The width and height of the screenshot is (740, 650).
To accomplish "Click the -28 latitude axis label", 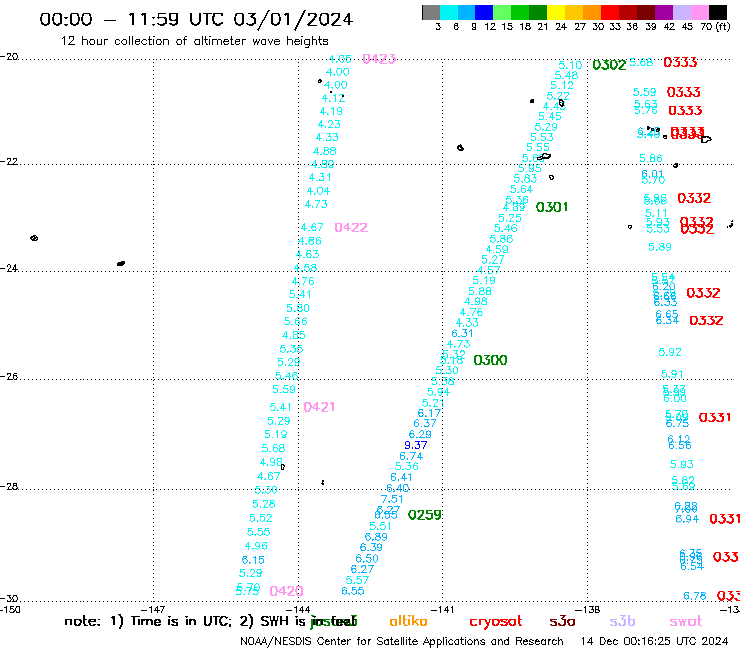I will [9, 486].
